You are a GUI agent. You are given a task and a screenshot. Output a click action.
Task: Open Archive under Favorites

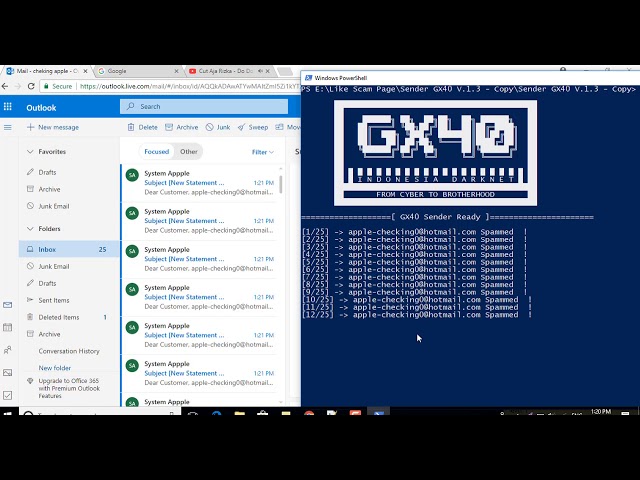click(x=49, y=189)
